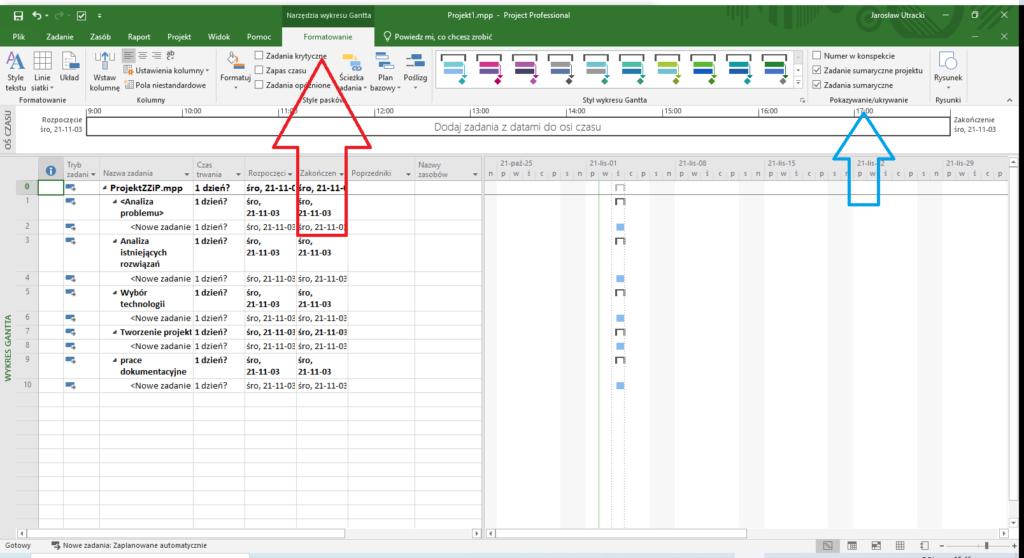Uncheck Zadanie sumaryczne projektu checkbox
This screenshot has width=1024, height=558.
coord(817,71)
